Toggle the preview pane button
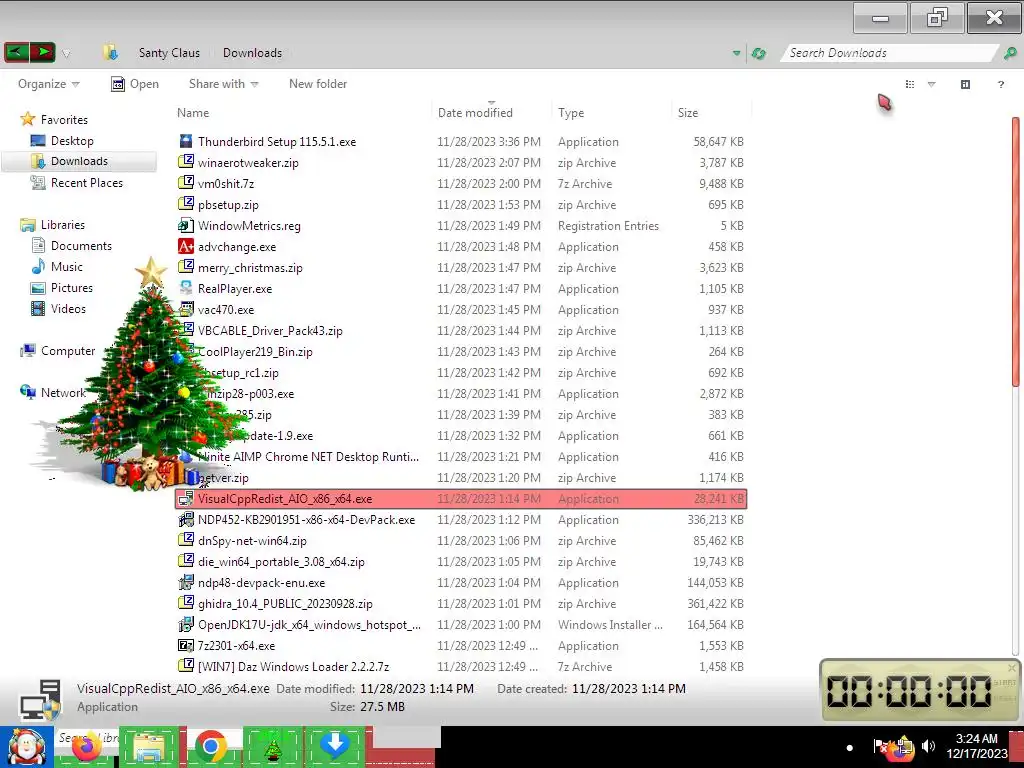Viewport: 1024px width, 768px height. point(965,84)
